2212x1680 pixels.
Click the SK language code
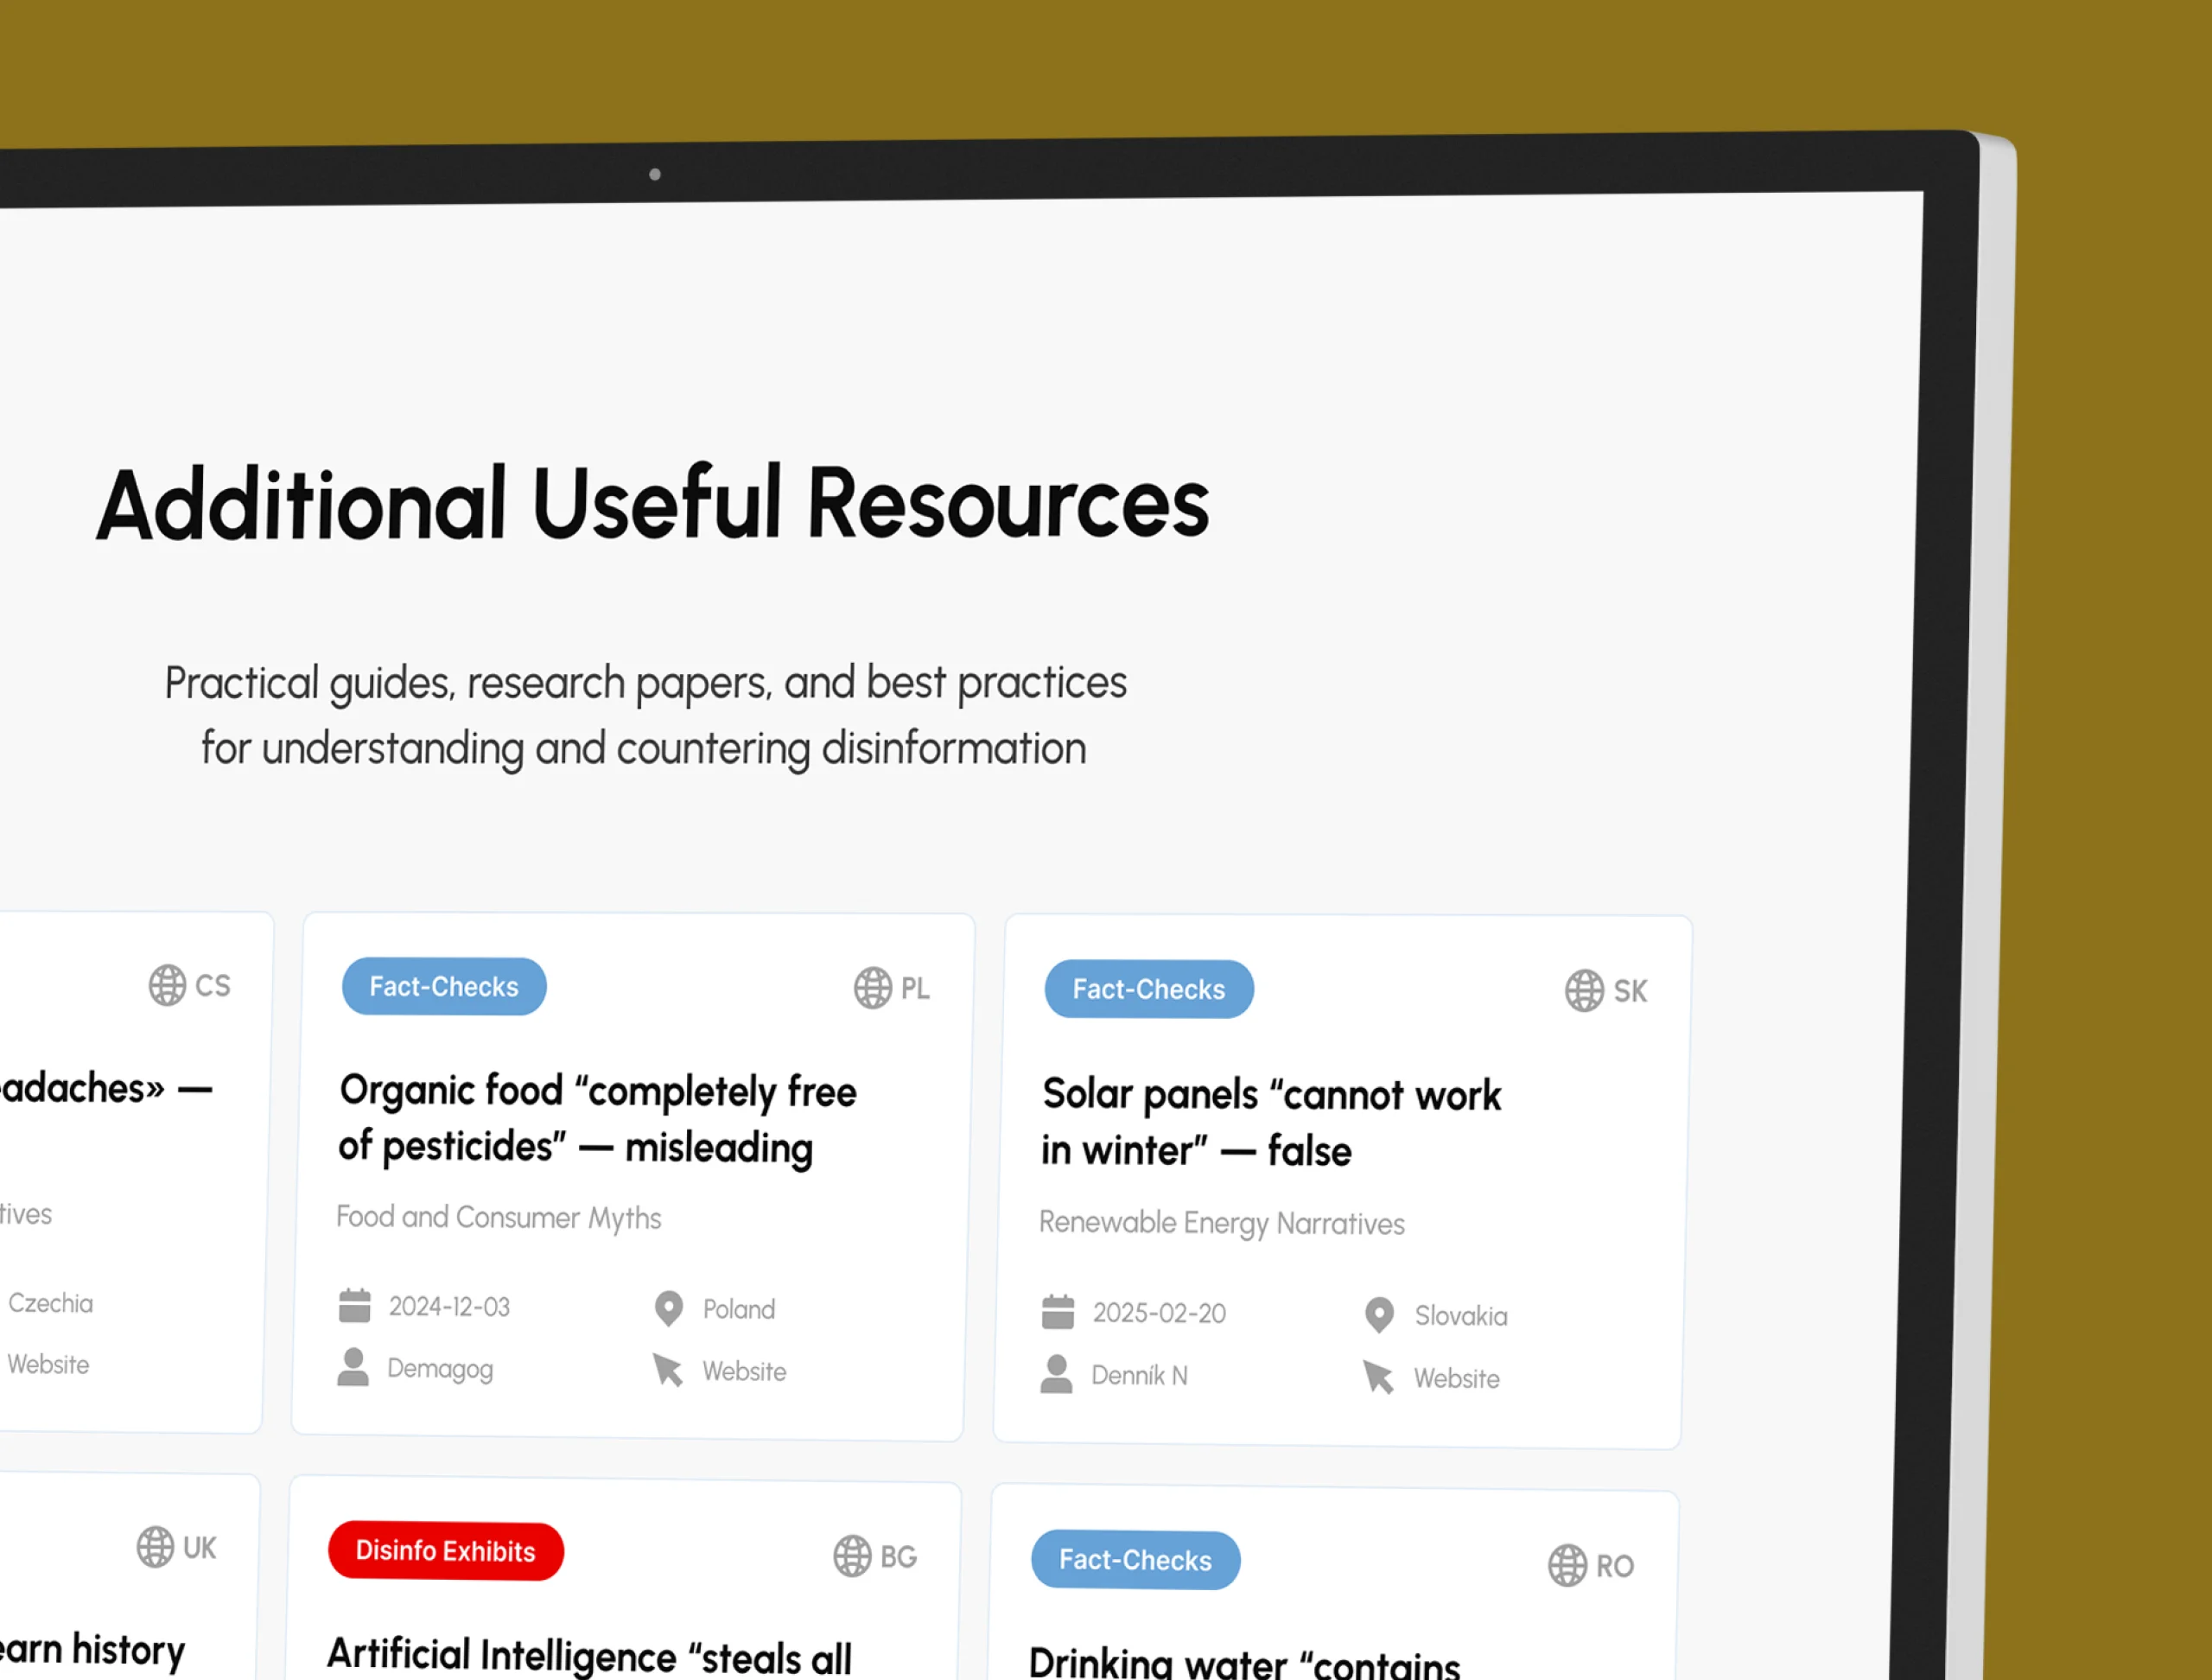[1630, 991]
